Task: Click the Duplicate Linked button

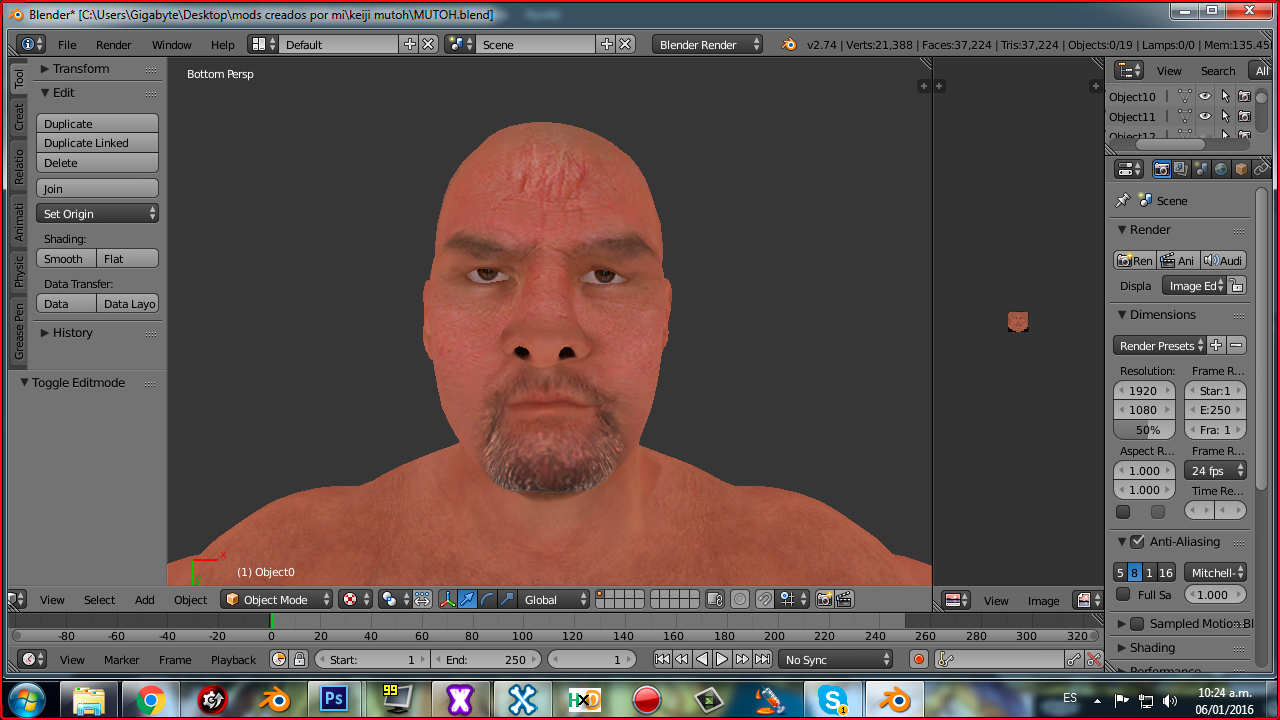Action: coord(98,143)
